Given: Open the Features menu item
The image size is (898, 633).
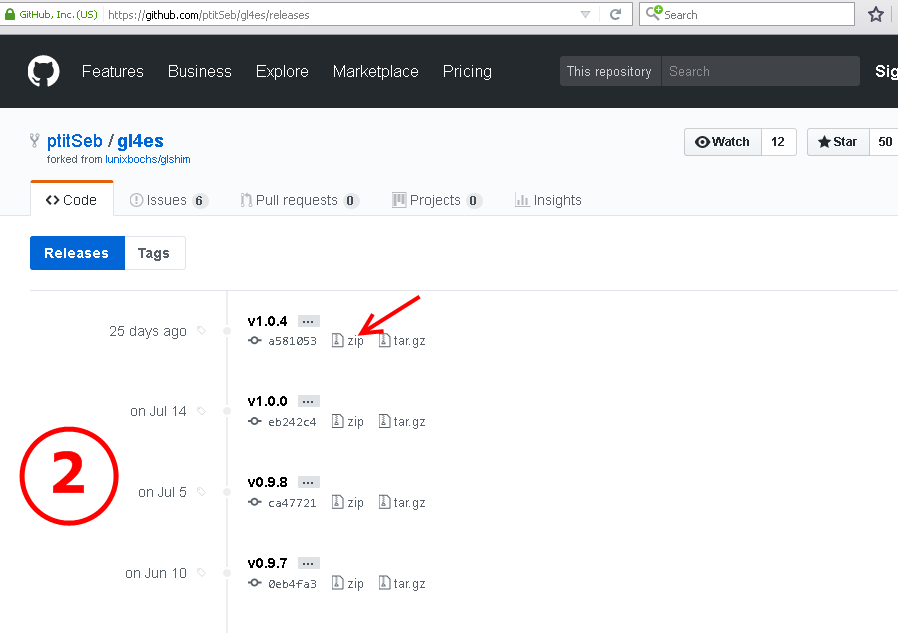Looking at the screenshot, I should (113, 71).
